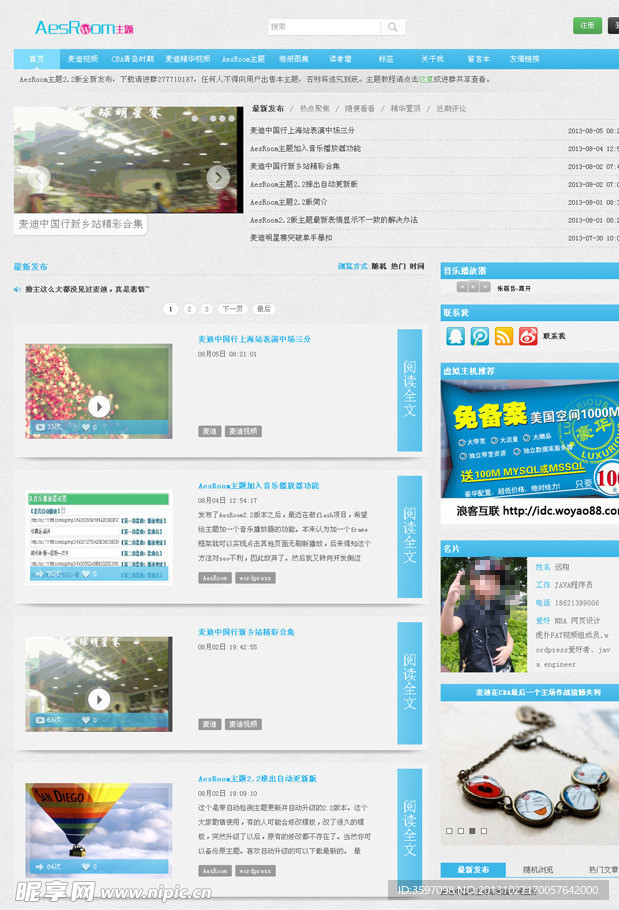The image size is (619, 910).
Task: Click heart icon on AesRoom音乐播放器 post thumbnail
Action: (86, 574)
